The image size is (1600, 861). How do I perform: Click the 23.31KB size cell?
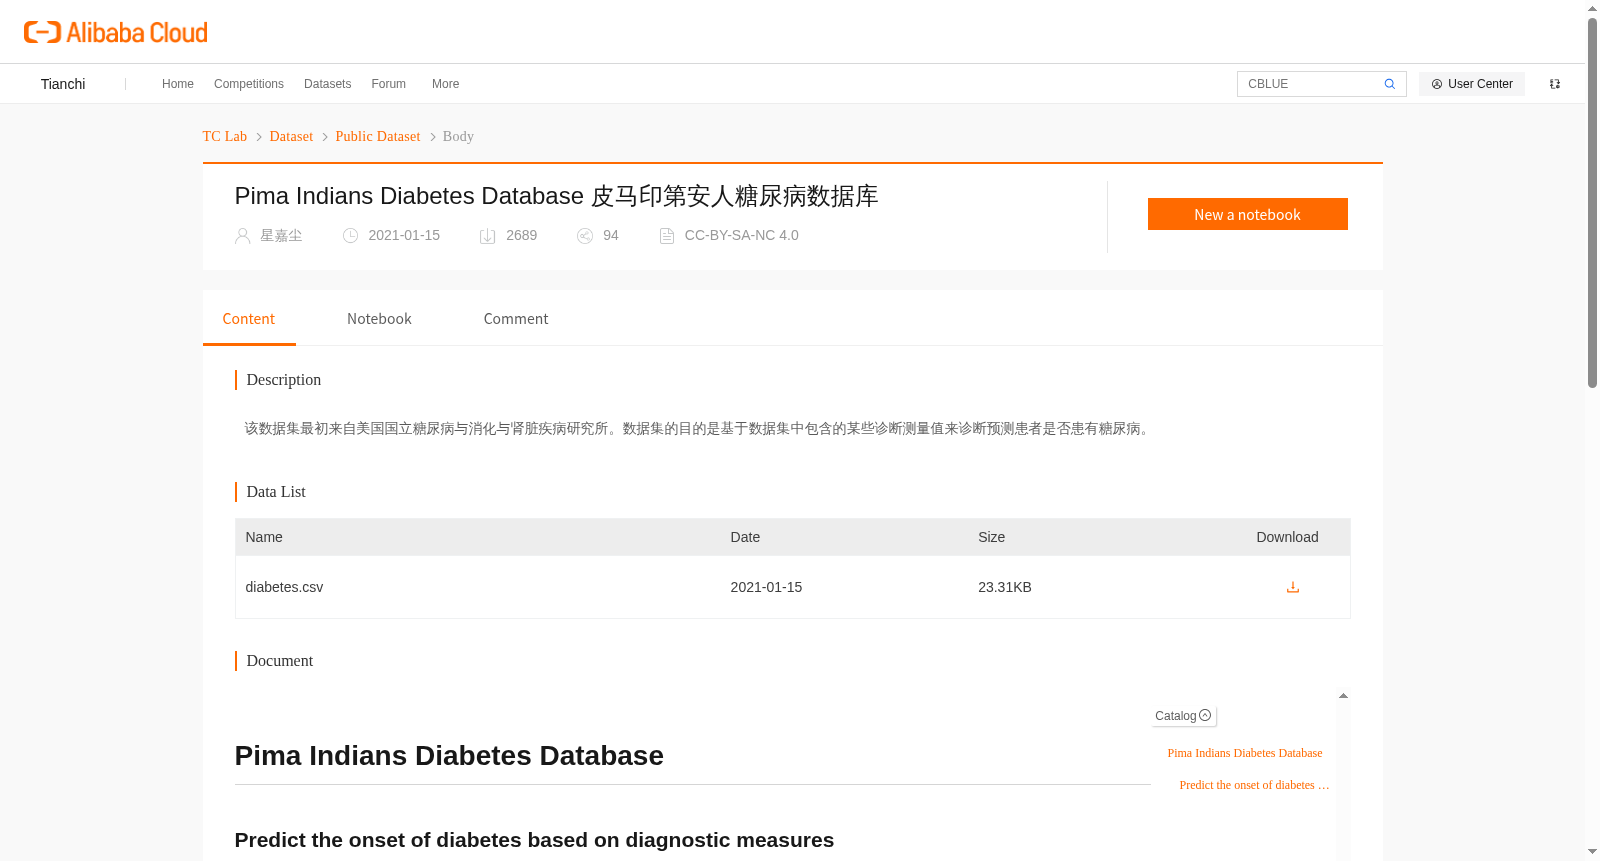[x=1005, y=587]
